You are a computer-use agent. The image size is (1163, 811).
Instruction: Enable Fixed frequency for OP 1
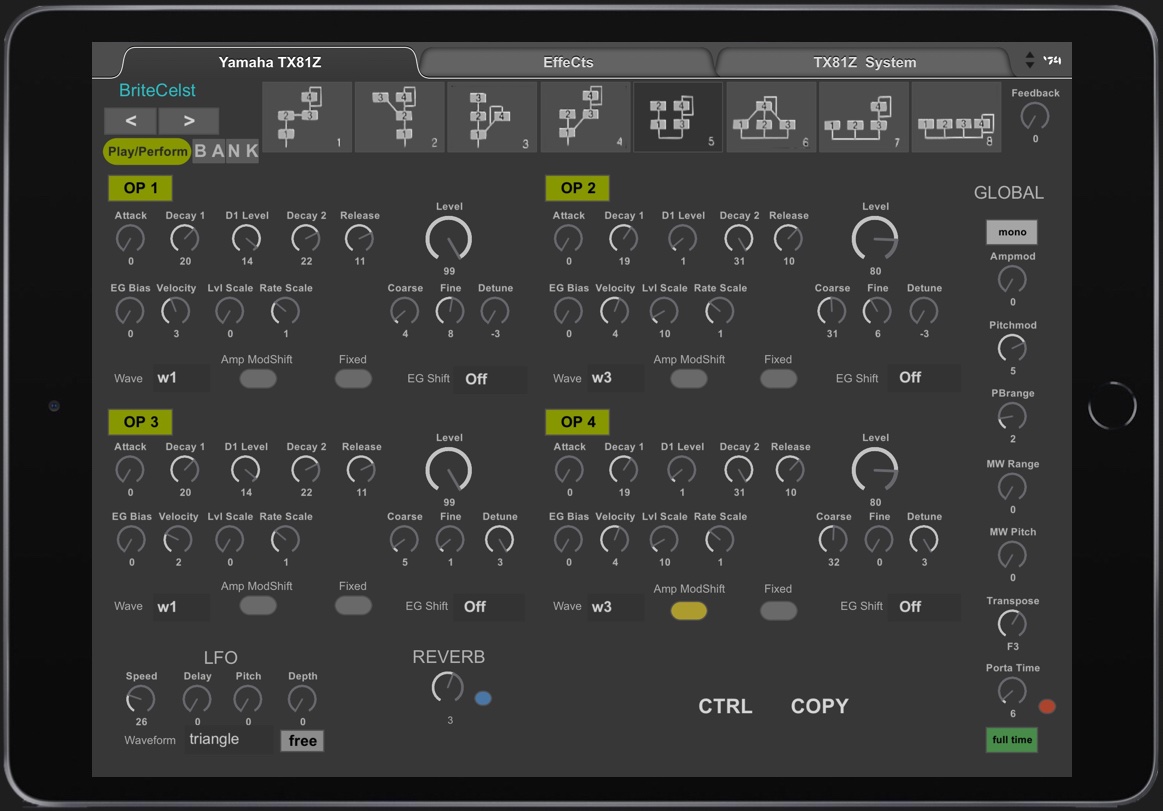353,379
